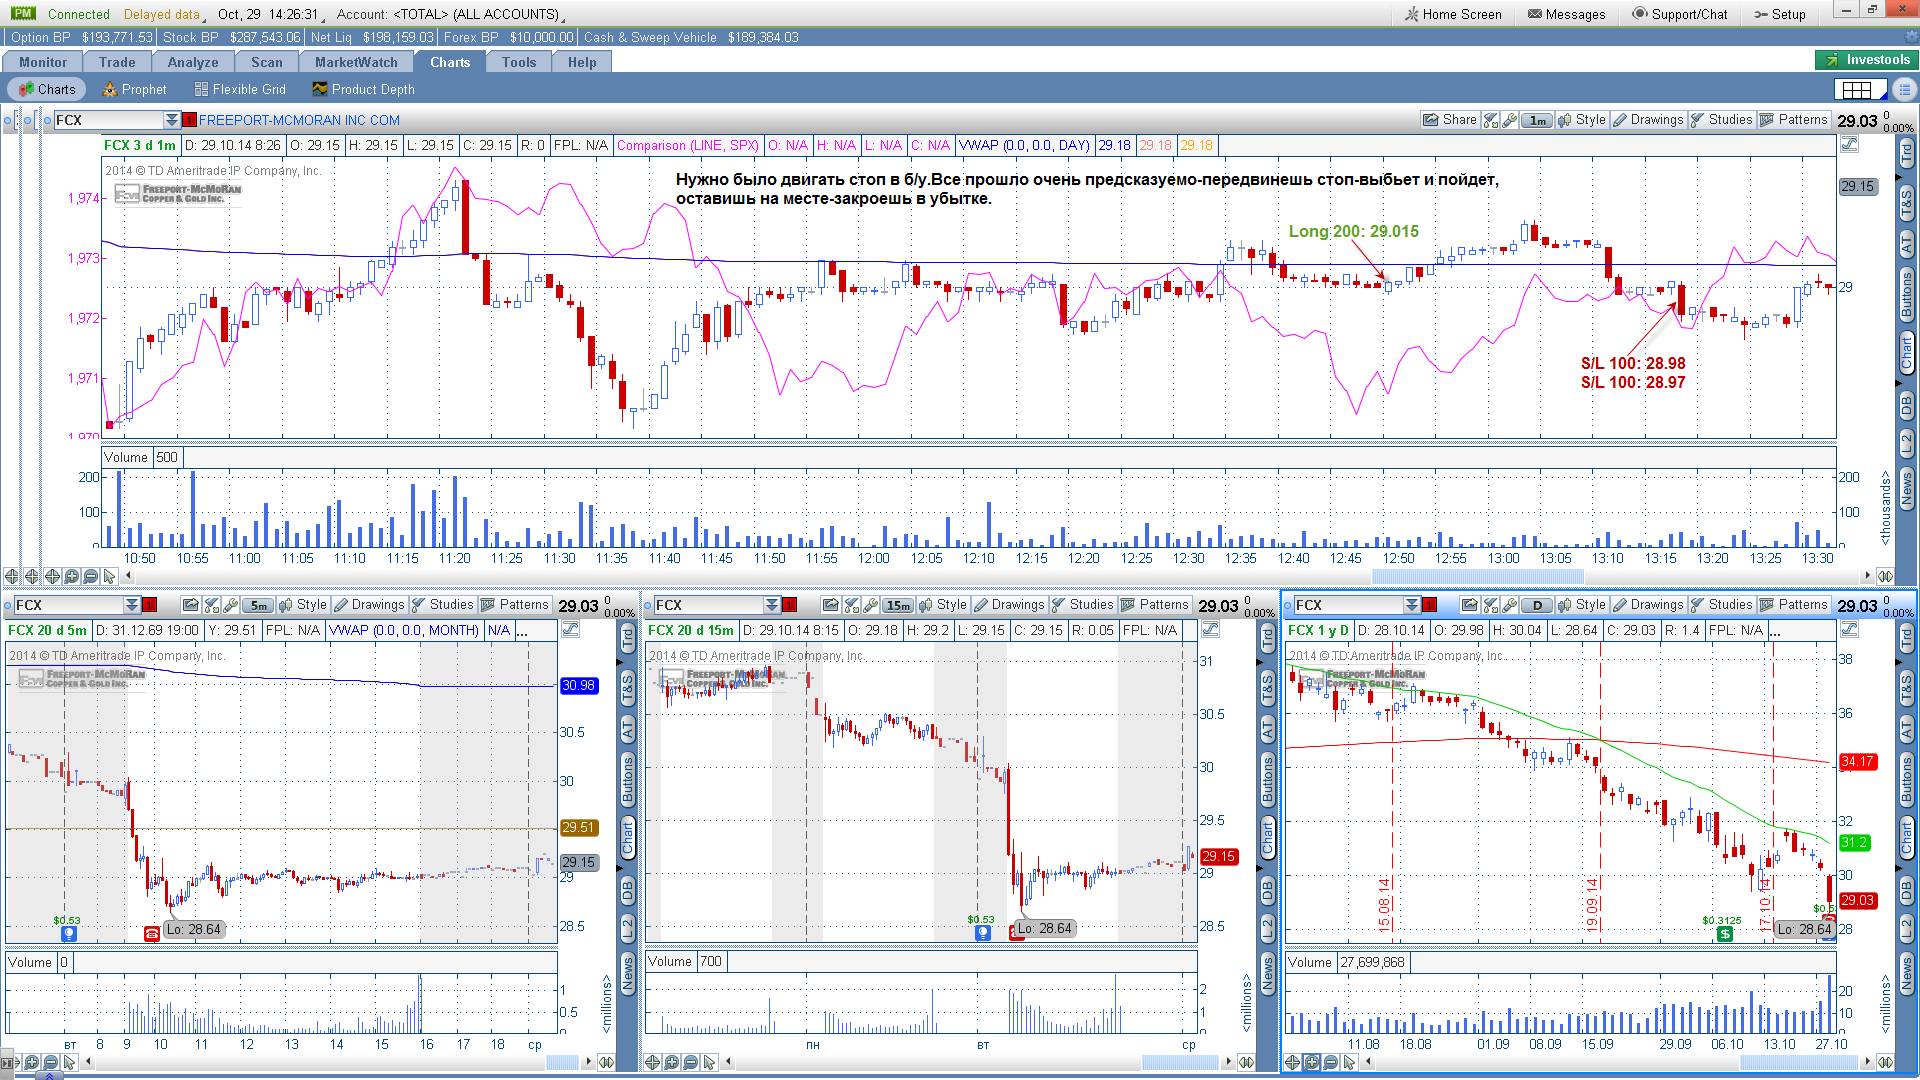Click the share icon in the 5m chart toolbar
Screen dimensions: 1920x1080
(191, 605)
